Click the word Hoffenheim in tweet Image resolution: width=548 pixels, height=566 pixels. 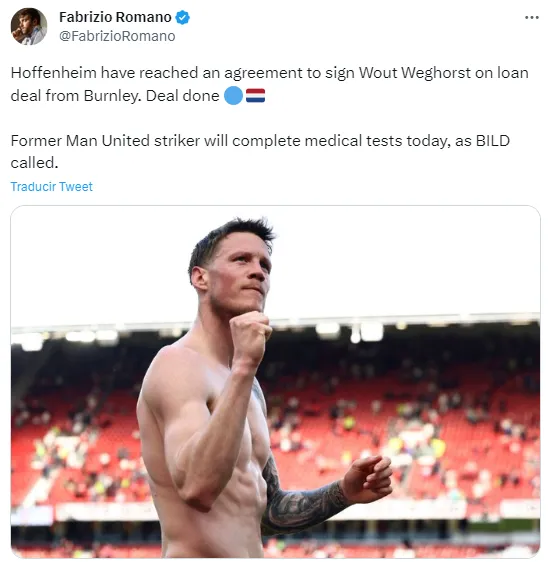(x=54, y=73)
